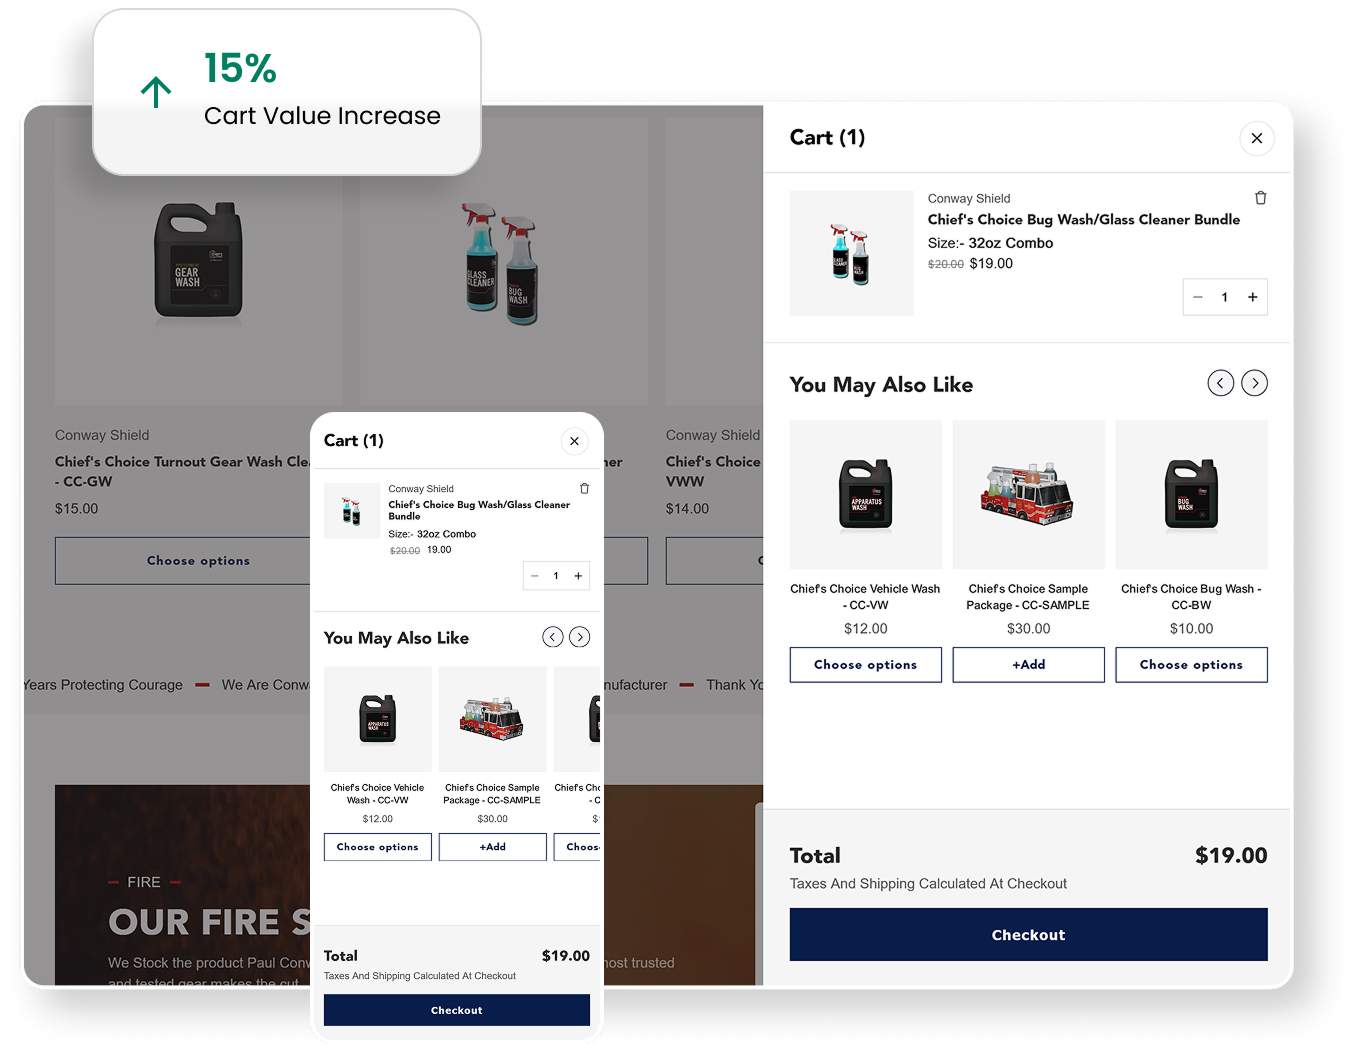Decrease quantity in large cart panel
Screen dimensions: 1354x1049
(1198, 297)
